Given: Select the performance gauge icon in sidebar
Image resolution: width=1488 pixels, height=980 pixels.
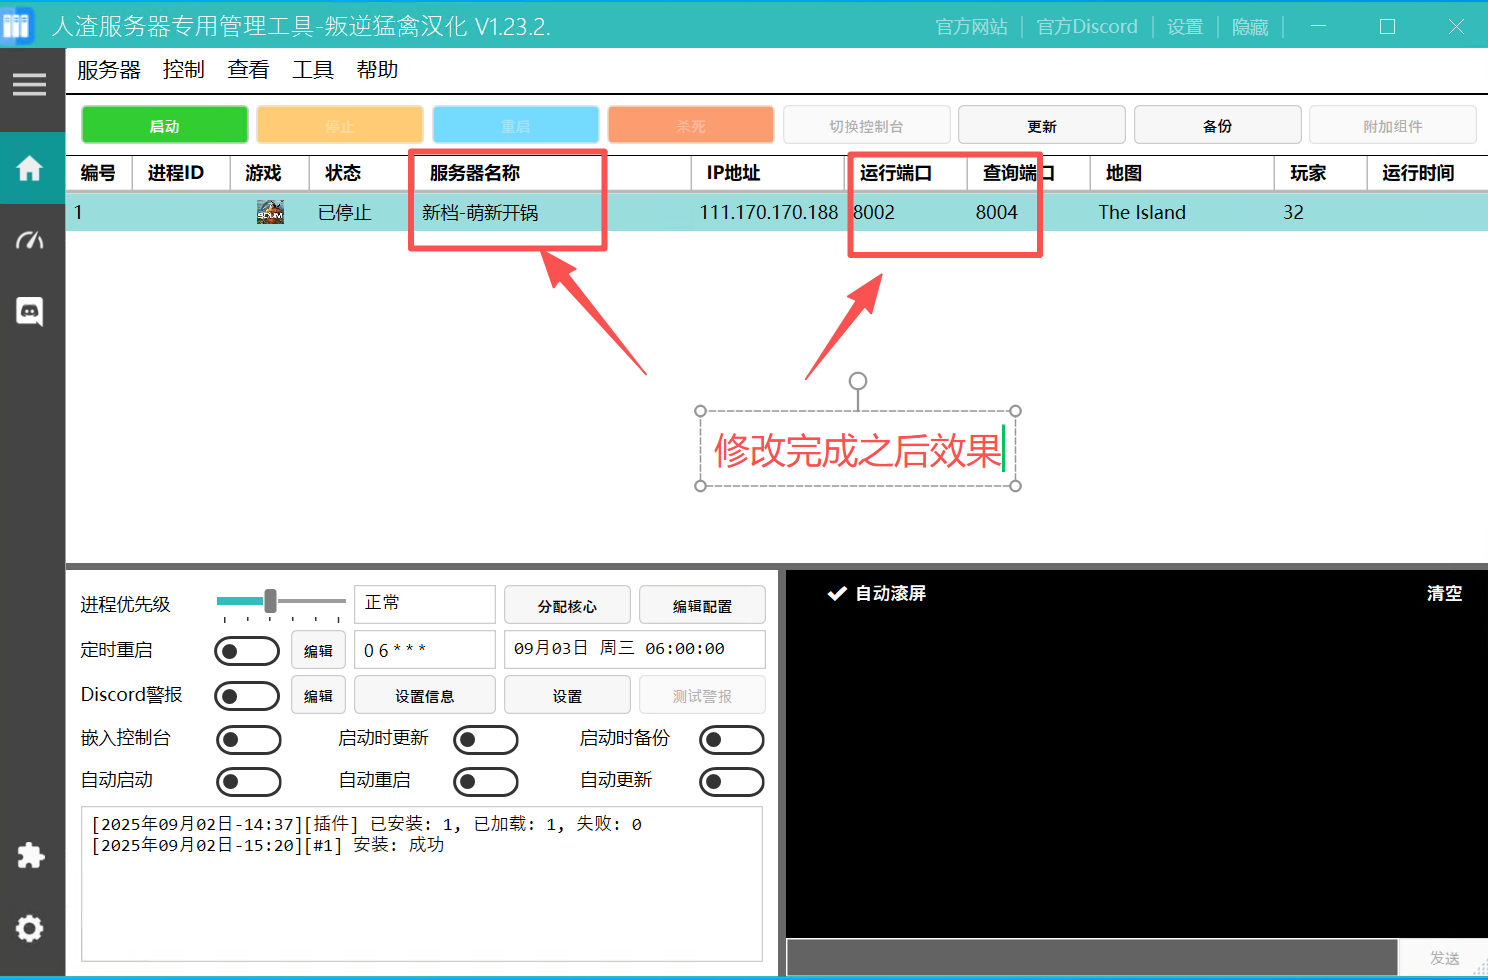Looking at the screenshot, I should coord(31,240).
